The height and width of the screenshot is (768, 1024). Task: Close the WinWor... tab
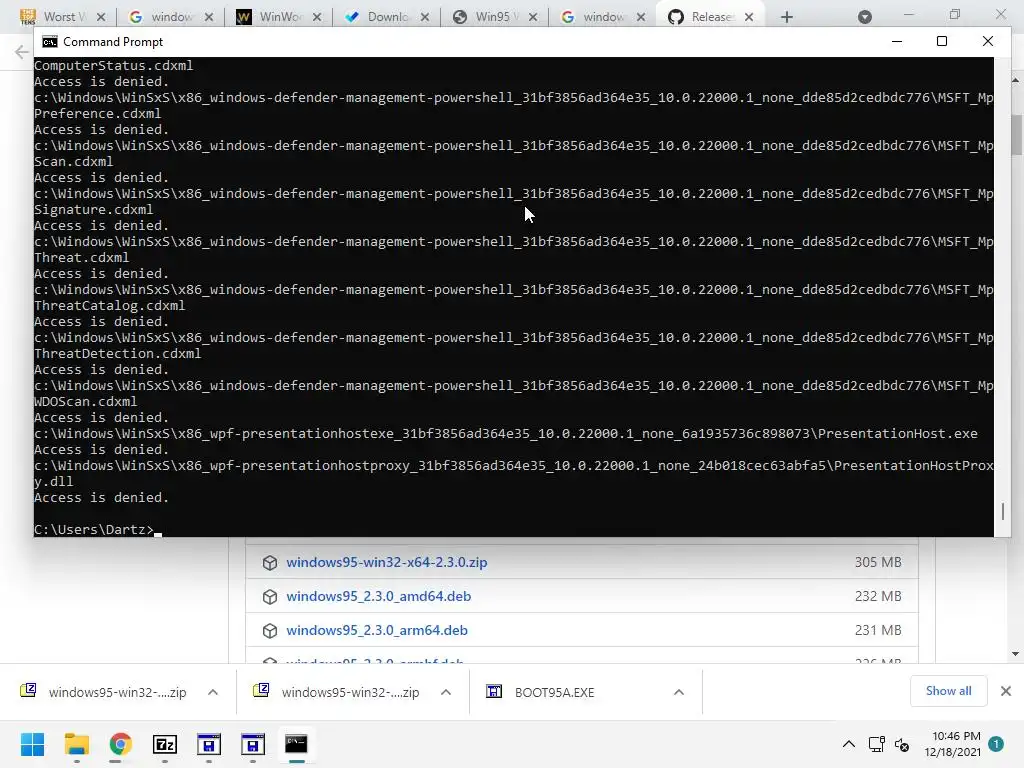317,17
